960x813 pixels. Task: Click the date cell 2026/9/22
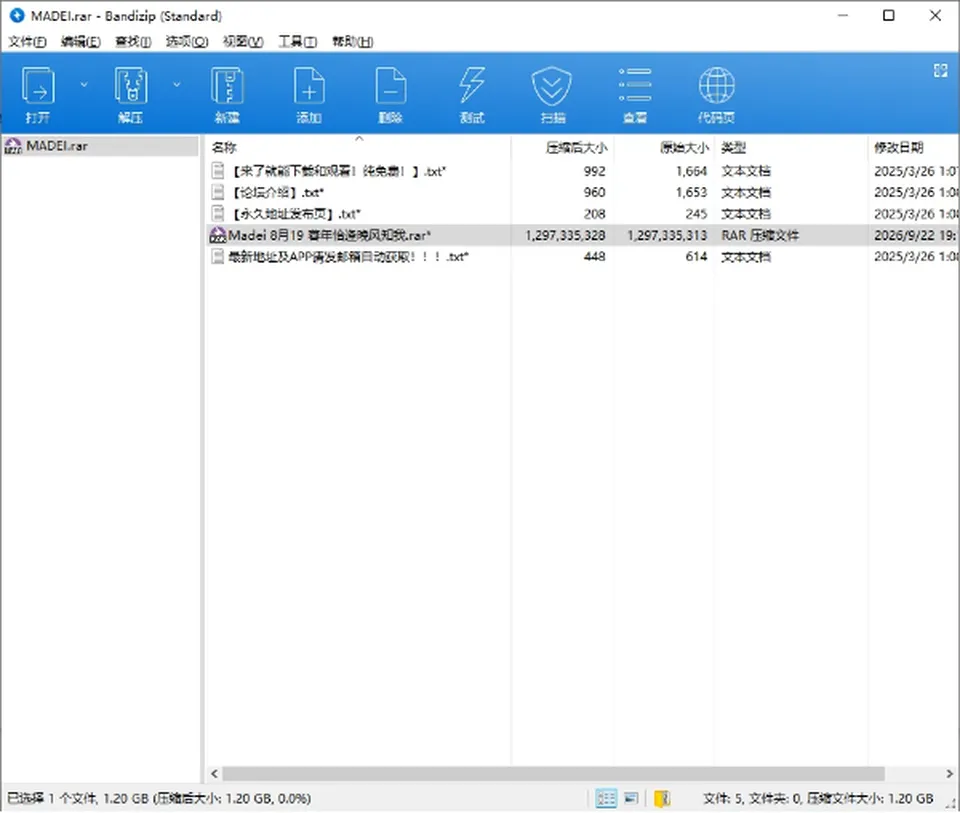[915, 236]
